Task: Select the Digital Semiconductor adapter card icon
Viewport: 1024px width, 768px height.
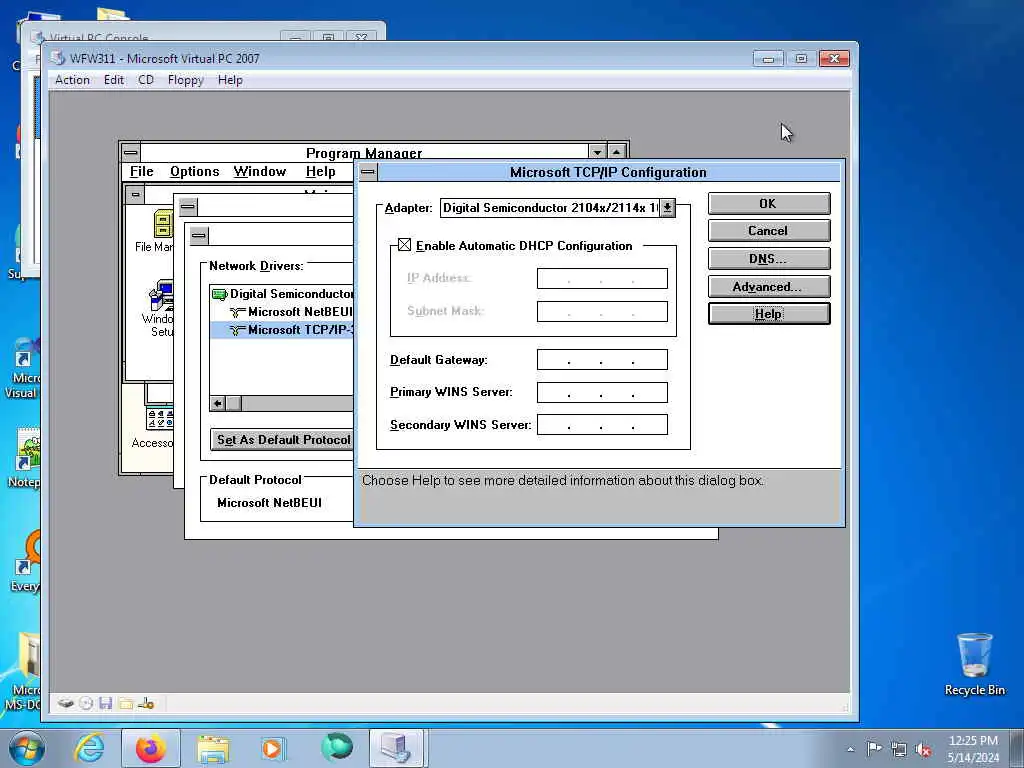Action: (219, 295)
